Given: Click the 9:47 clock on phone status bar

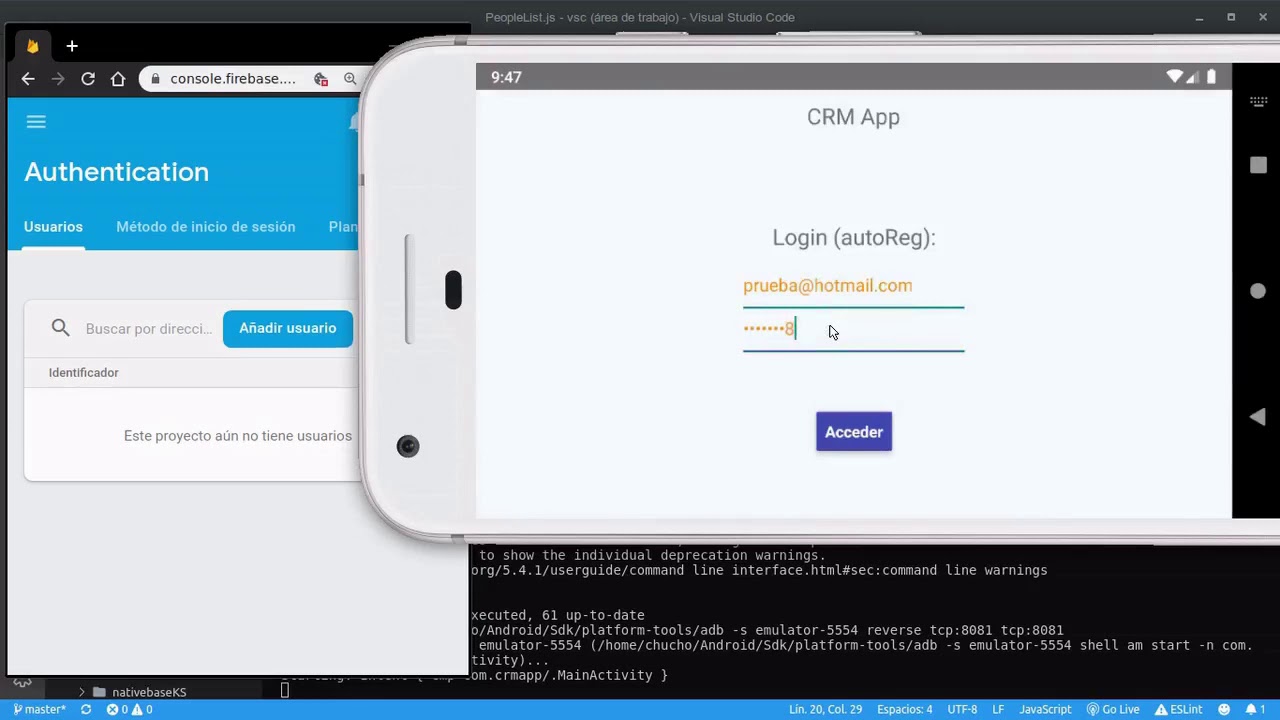Looking at the screenshot, I should coord(506,77).
